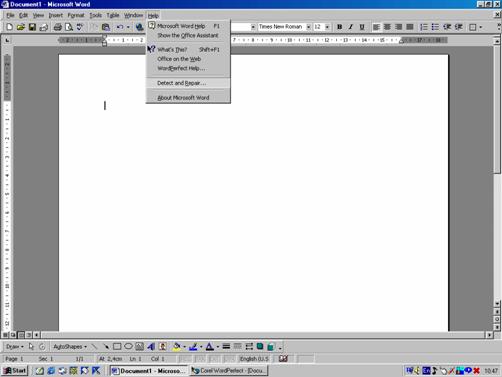Select the Oval drawing tool
Screen dimensions: 502x377
point(128,347)
